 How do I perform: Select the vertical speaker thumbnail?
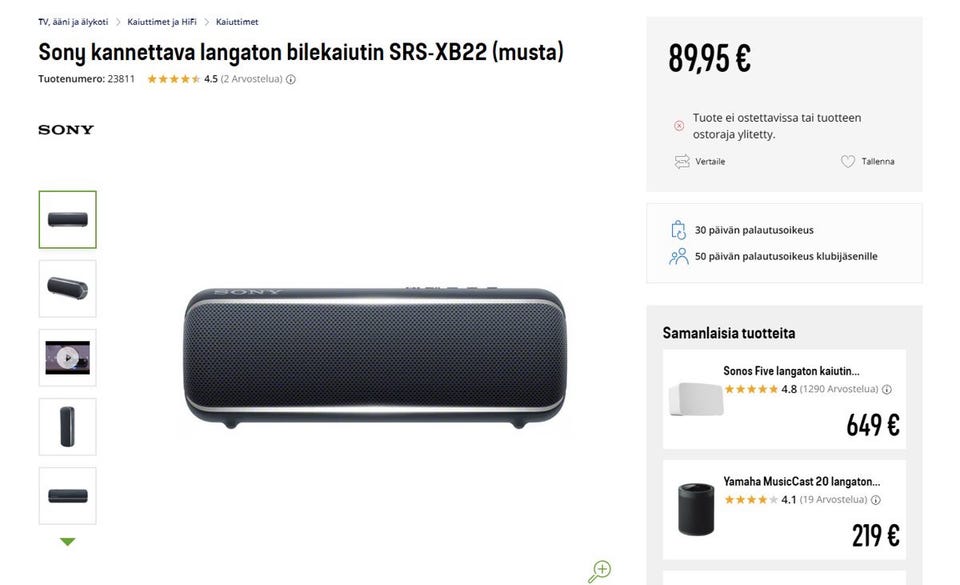pos(67,427)
